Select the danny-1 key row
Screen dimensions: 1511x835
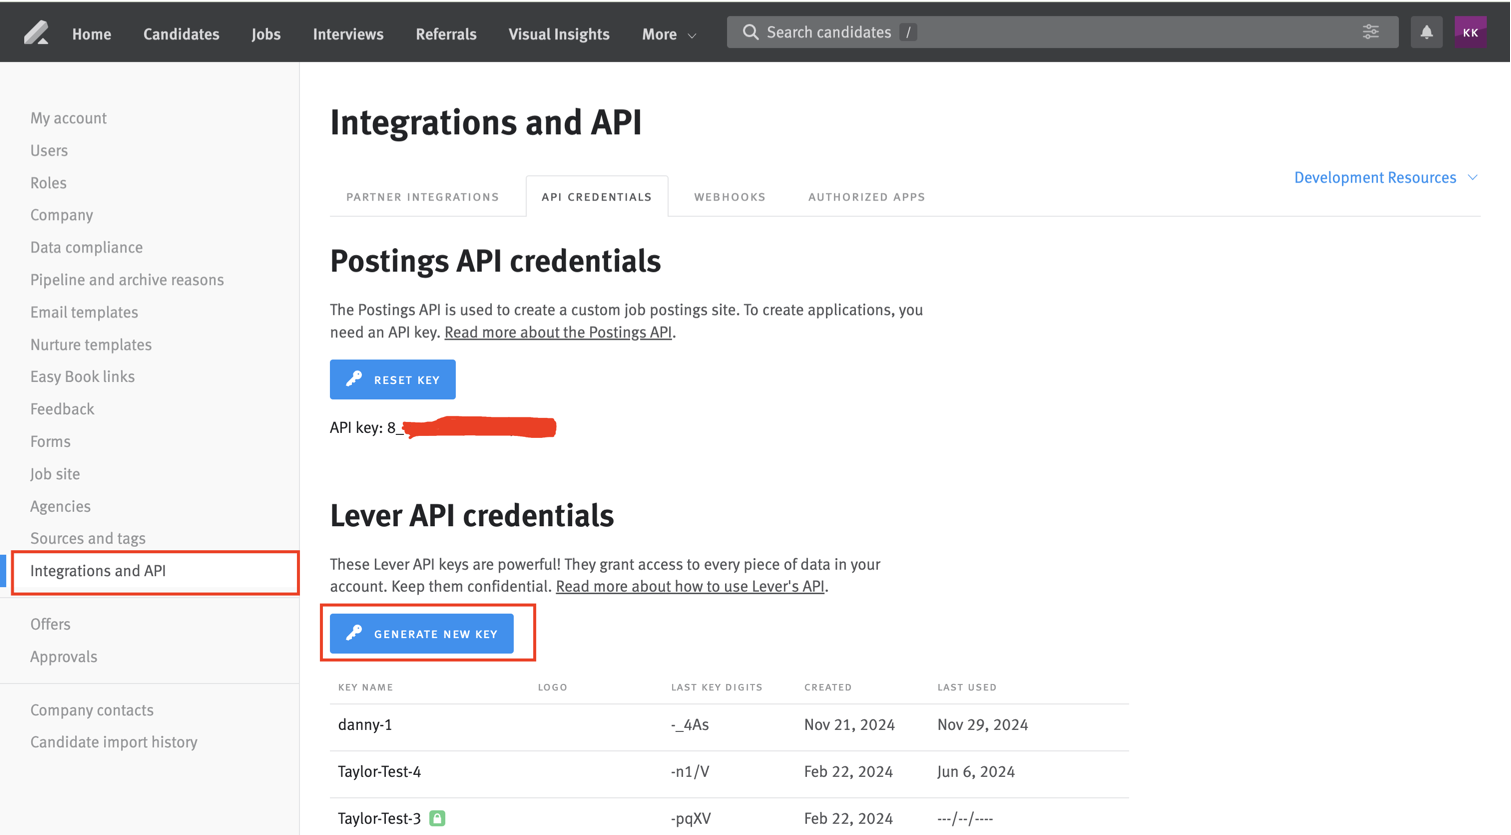click(729, 725)
